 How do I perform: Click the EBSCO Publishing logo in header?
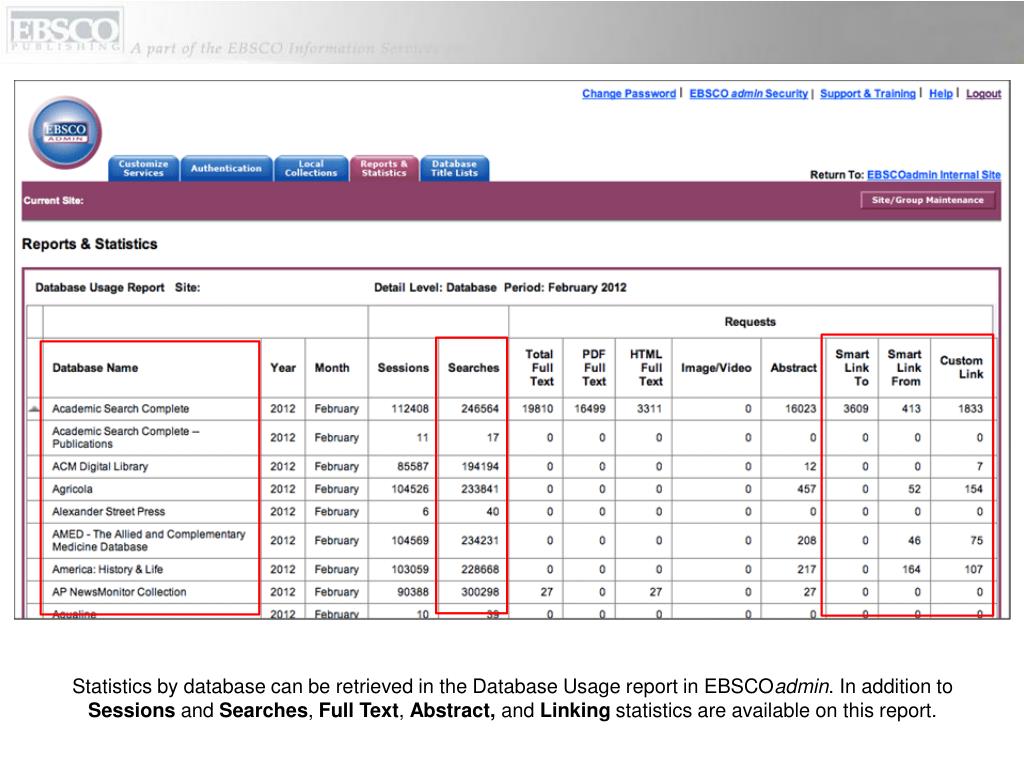[x=65, y=31]
